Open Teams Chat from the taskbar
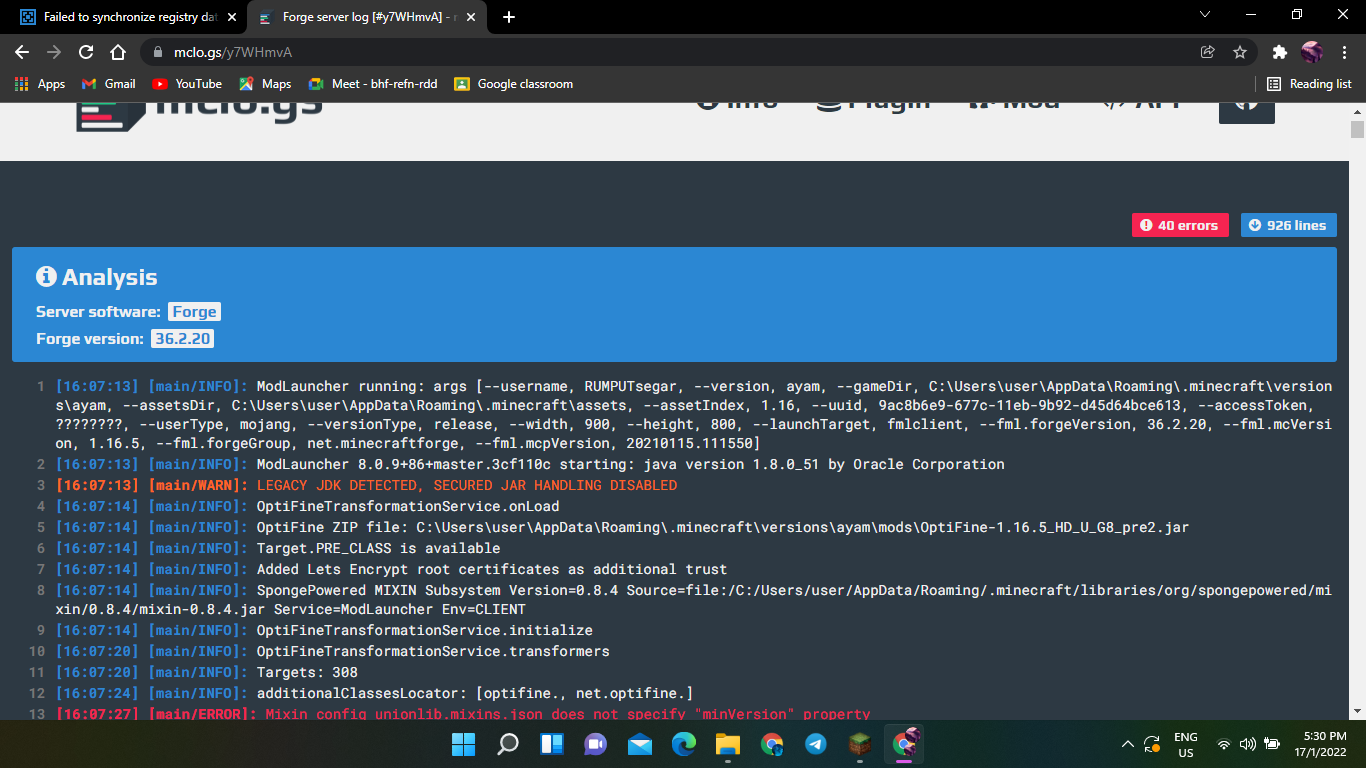This screenshot has height=768, width=1366. [596, 744]
